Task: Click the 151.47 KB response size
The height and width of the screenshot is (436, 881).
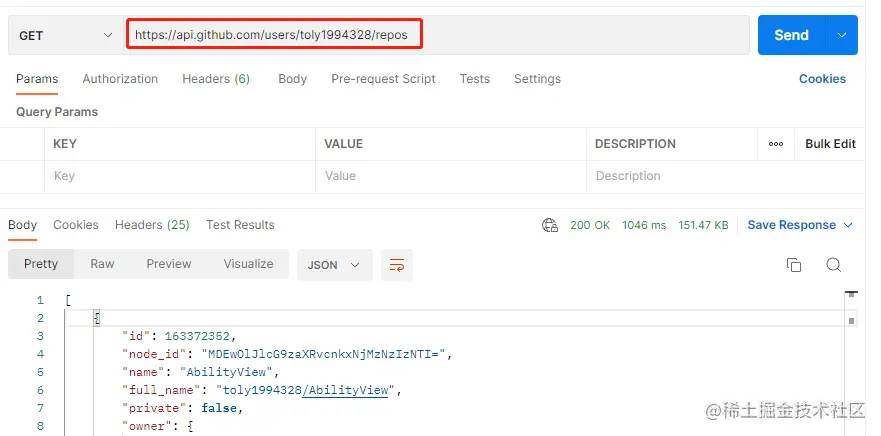Action: click(703, 225)
